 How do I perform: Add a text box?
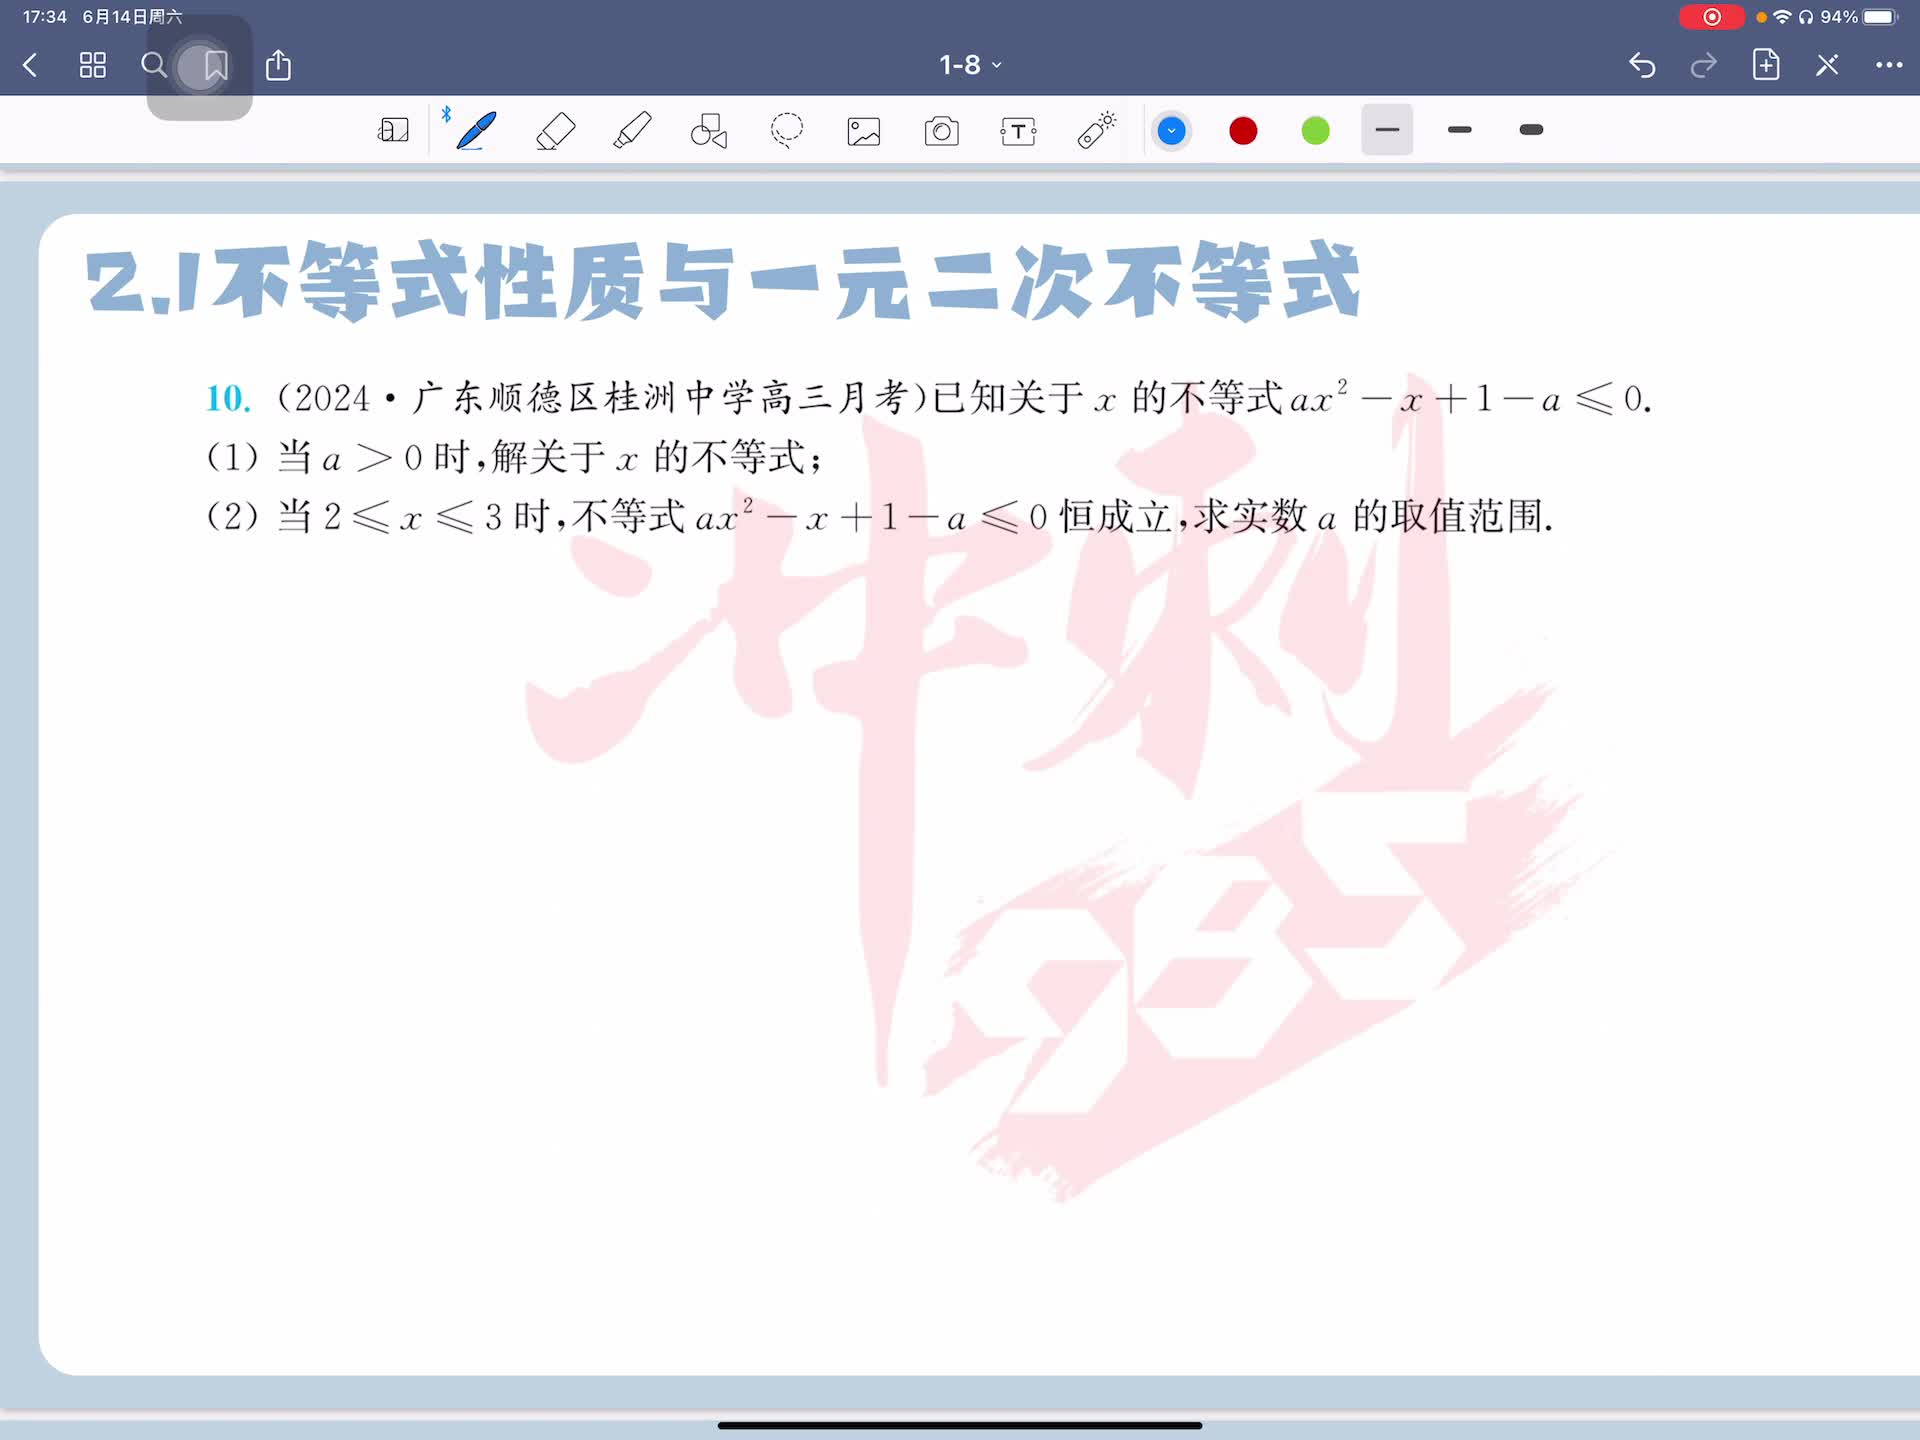pos(1018,131)
